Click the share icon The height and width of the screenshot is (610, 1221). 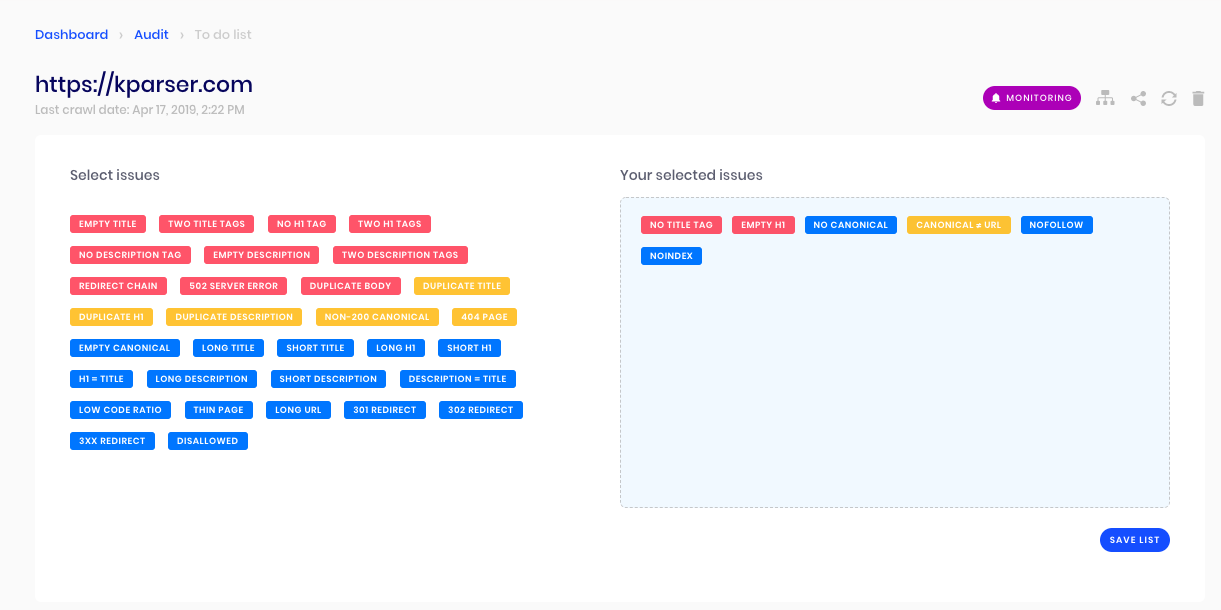(x=1138, y=98)
